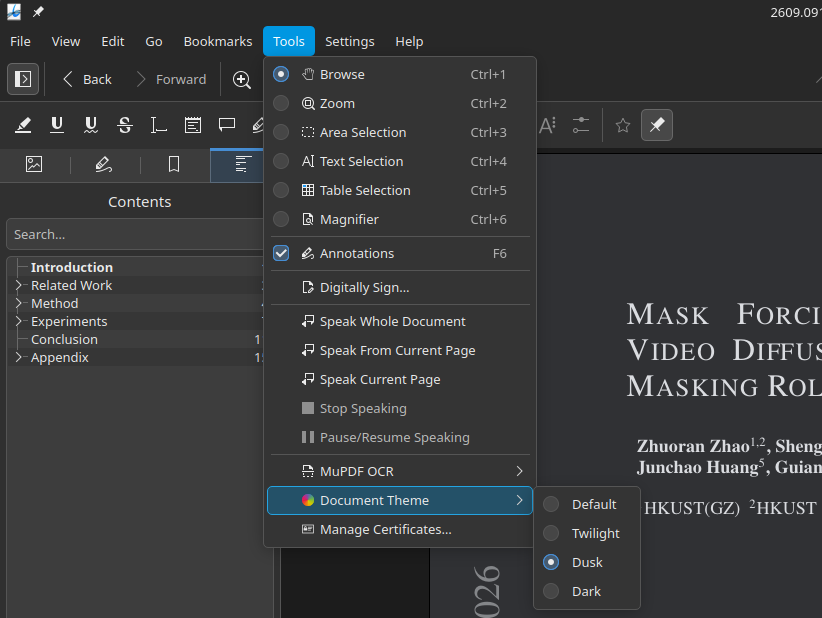Open the View menu
822x618 pixels.
click(x=66, y=41)
